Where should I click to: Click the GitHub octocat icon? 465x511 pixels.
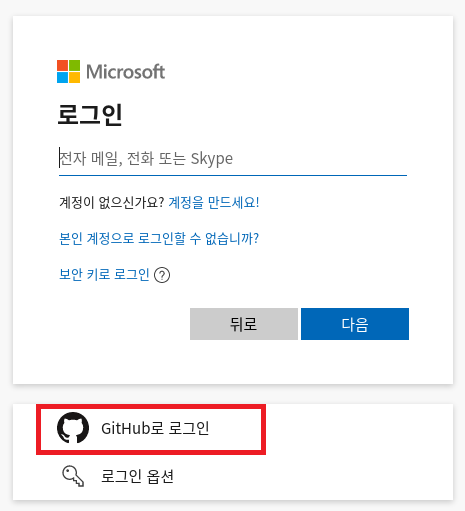73,428
